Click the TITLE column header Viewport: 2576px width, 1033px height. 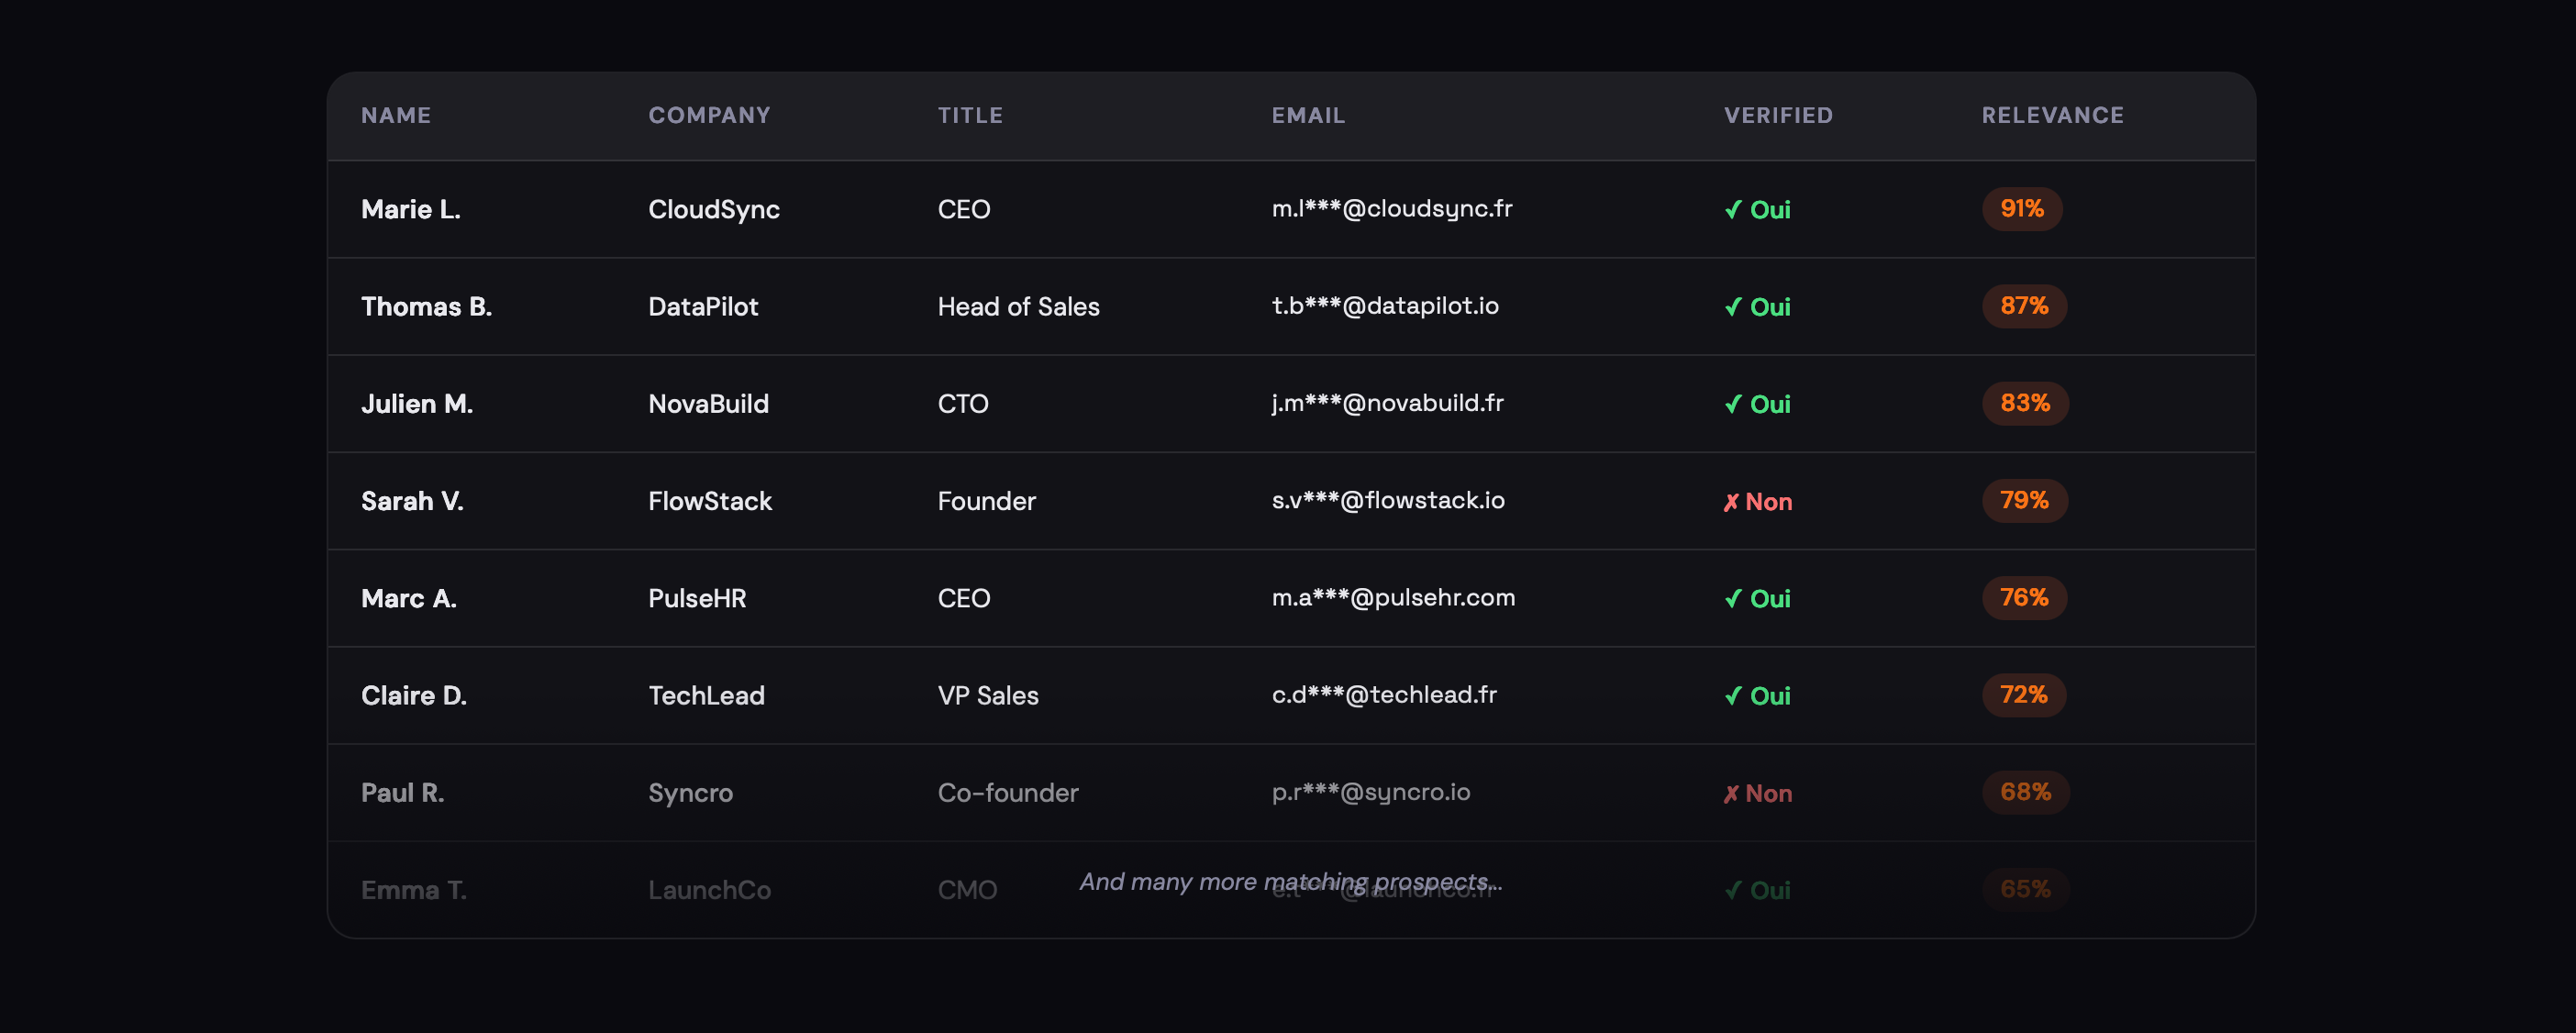pyautogui.click(x=970, y=115)
